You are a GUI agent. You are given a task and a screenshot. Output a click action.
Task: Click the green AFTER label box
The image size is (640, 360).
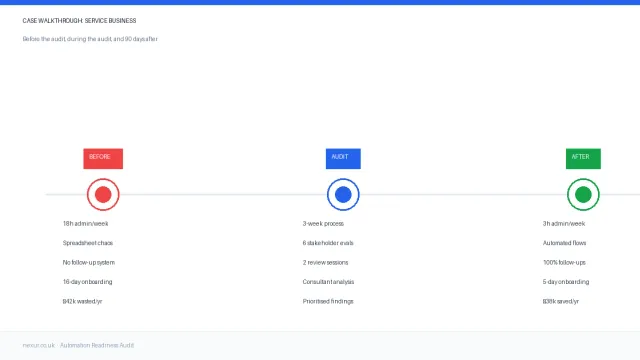(583, 158)
